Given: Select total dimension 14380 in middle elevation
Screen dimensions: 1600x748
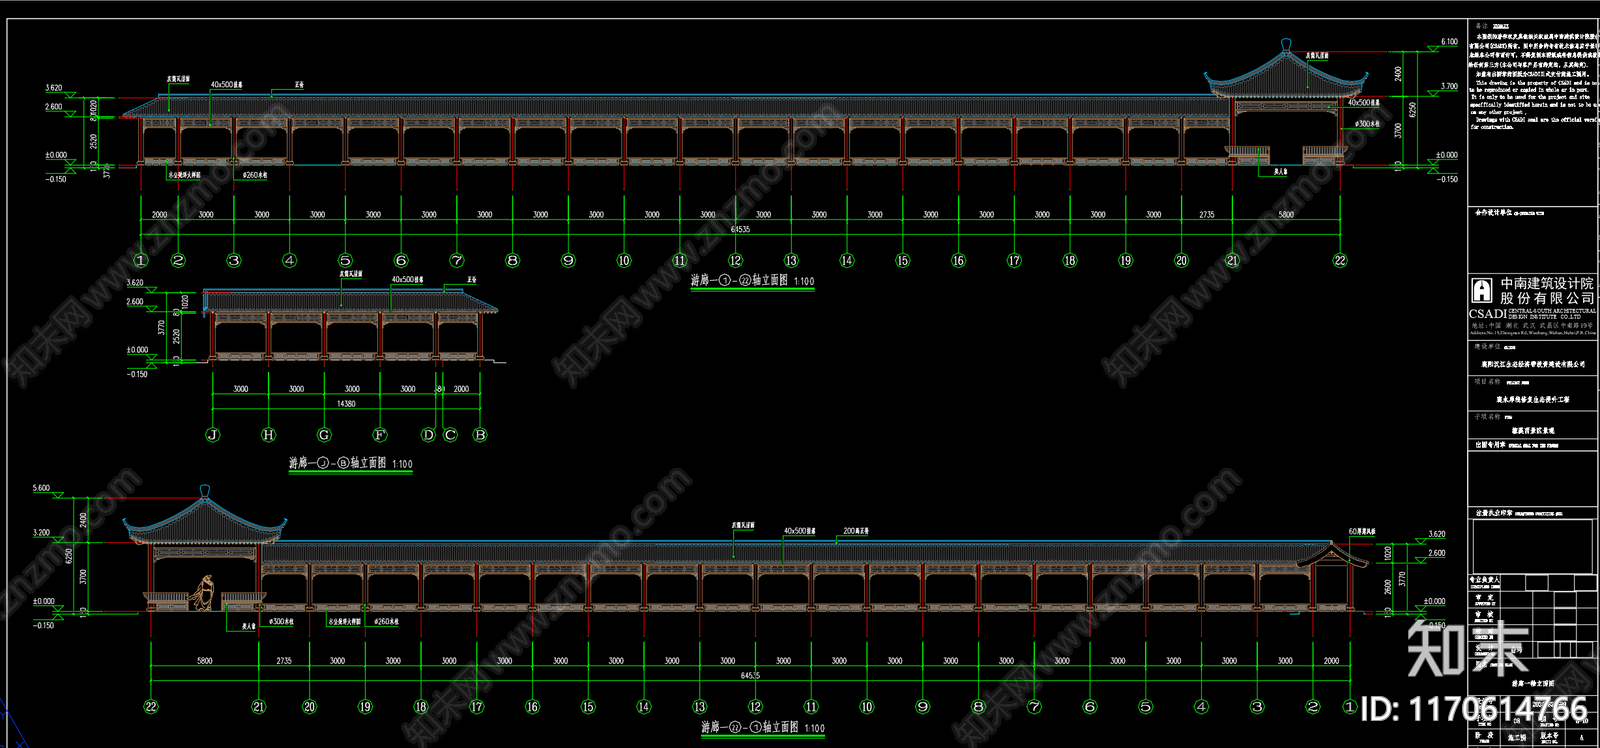Looking at the screenshot, I should tap(346, 404).
